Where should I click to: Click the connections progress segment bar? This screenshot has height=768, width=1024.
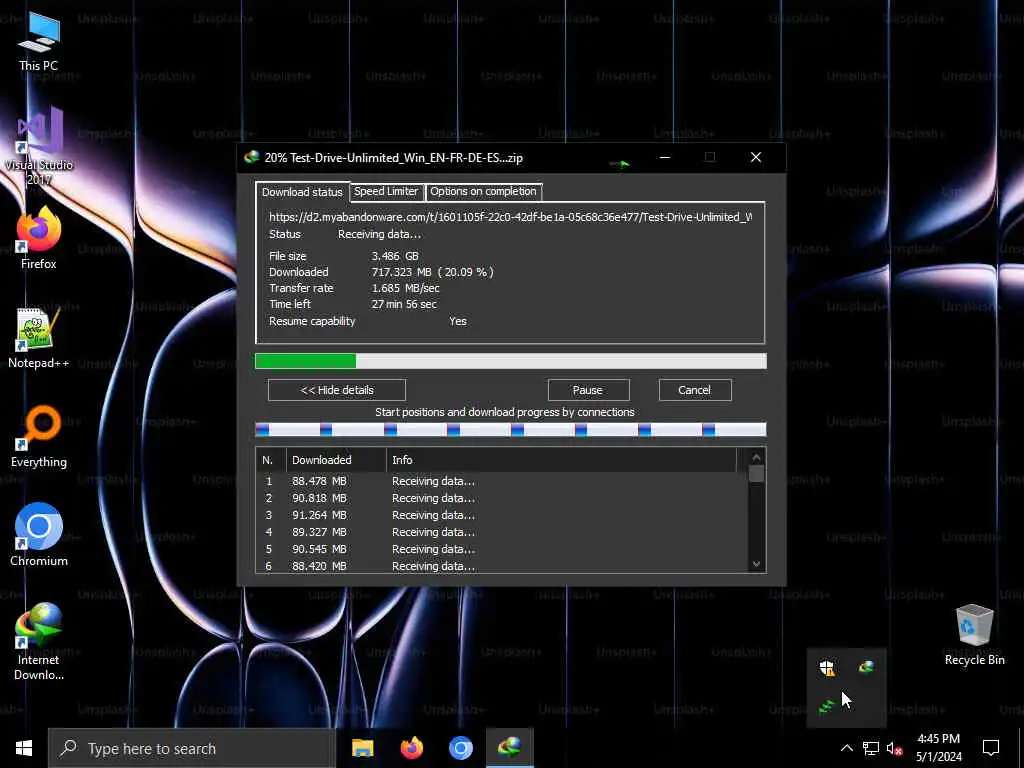(x=511, y=429)
